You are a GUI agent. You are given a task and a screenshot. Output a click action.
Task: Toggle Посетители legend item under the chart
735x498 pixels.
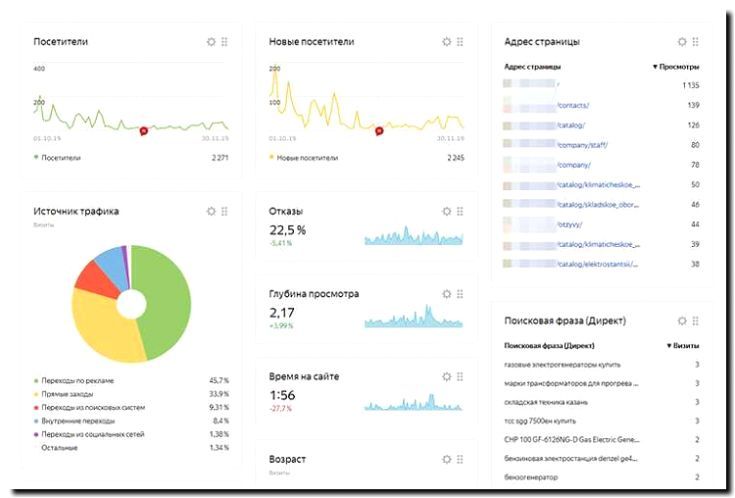(61, 157)
